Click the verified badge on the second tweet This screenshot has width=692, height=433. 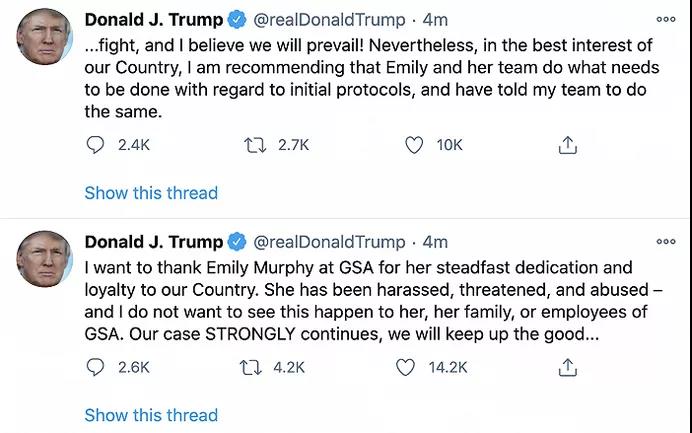pos(238,241)
